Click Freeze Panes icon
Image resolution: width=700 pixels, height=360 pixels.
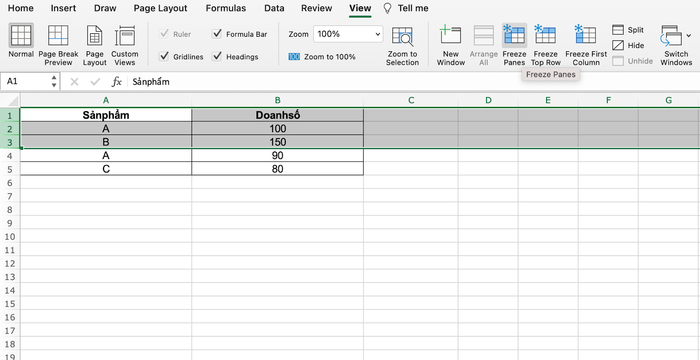pyautogui.click(x=514, y=35)
